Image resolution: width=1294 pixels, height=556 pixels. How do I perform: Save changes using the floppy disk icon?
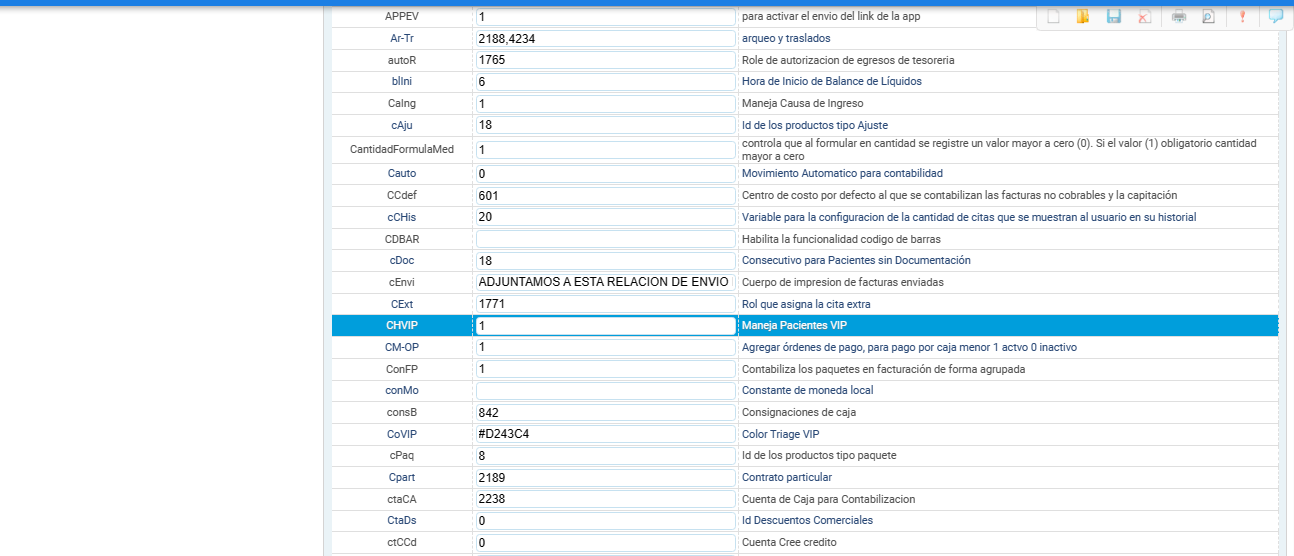pyautogui.click(x=1113, y=16)
